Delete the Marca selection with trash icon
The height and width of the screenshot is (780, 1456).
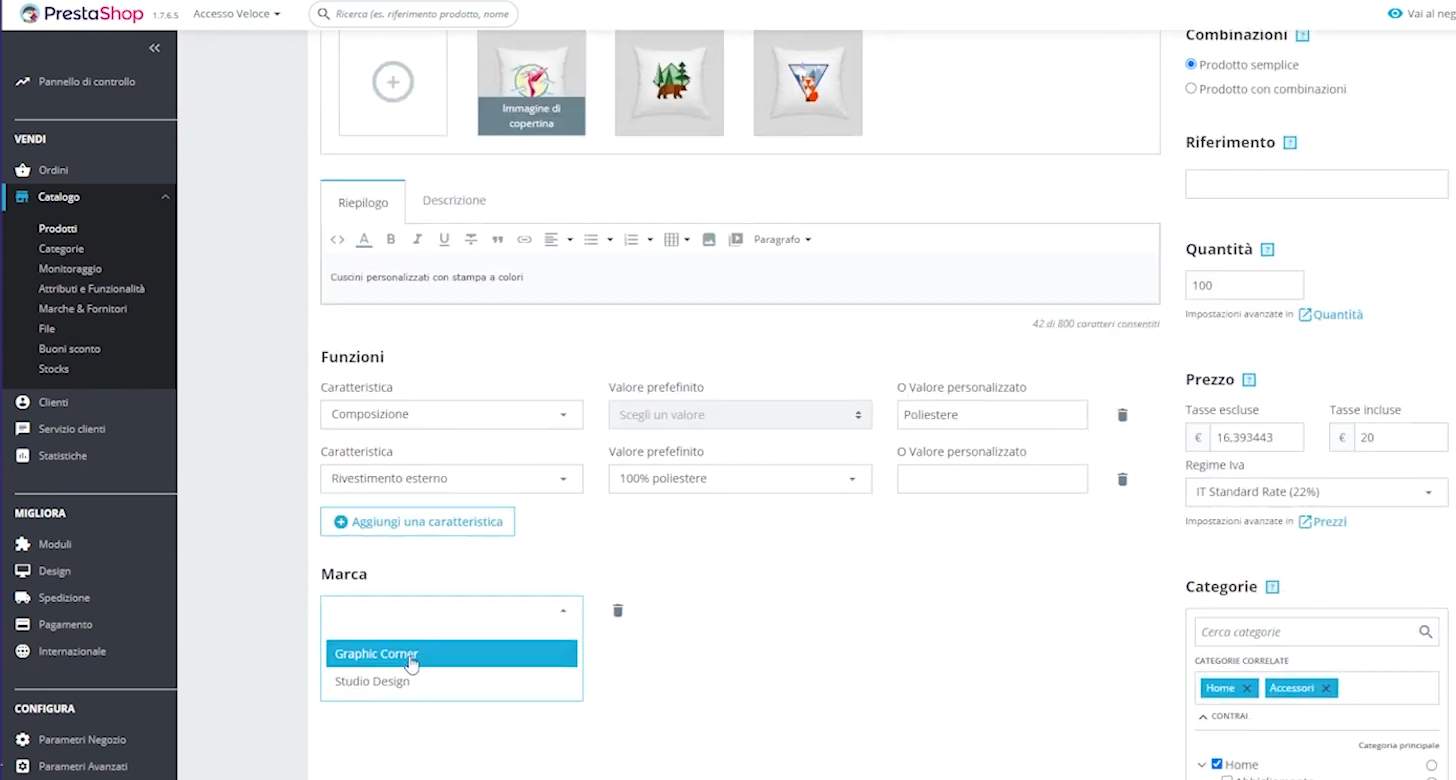tap(618, 611)
